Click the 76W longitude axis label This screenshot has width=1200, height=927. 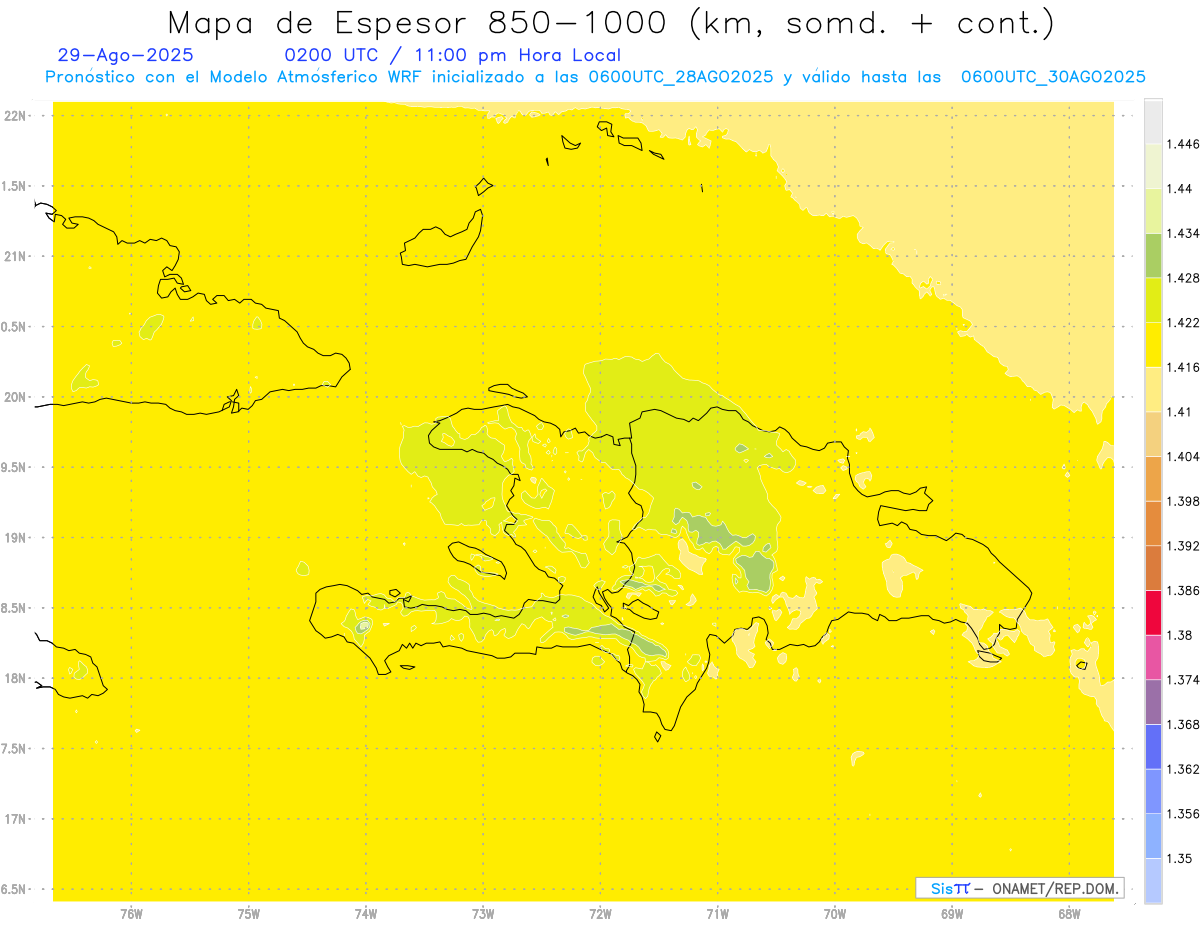(131, 913)
